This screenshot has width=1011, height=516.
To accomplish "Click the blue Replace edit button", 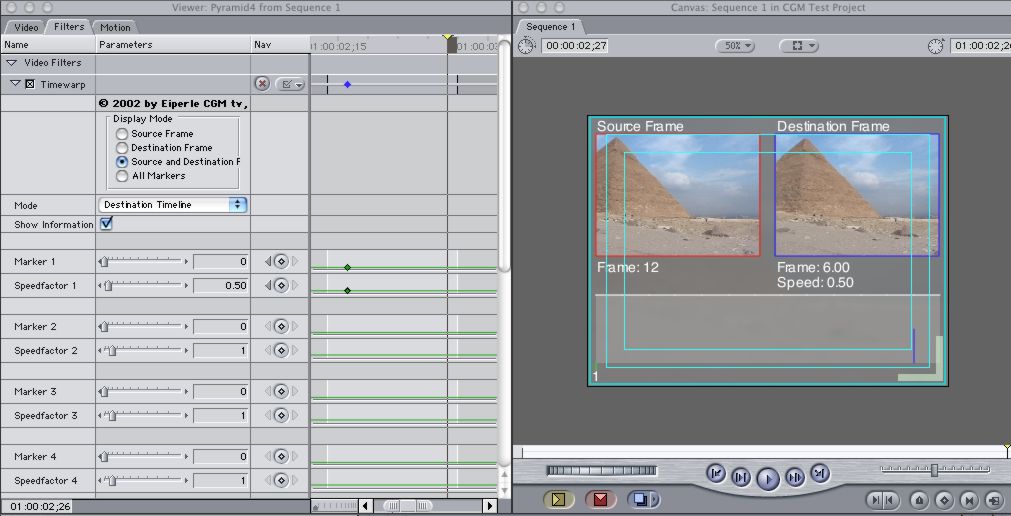I will (640, 499).
